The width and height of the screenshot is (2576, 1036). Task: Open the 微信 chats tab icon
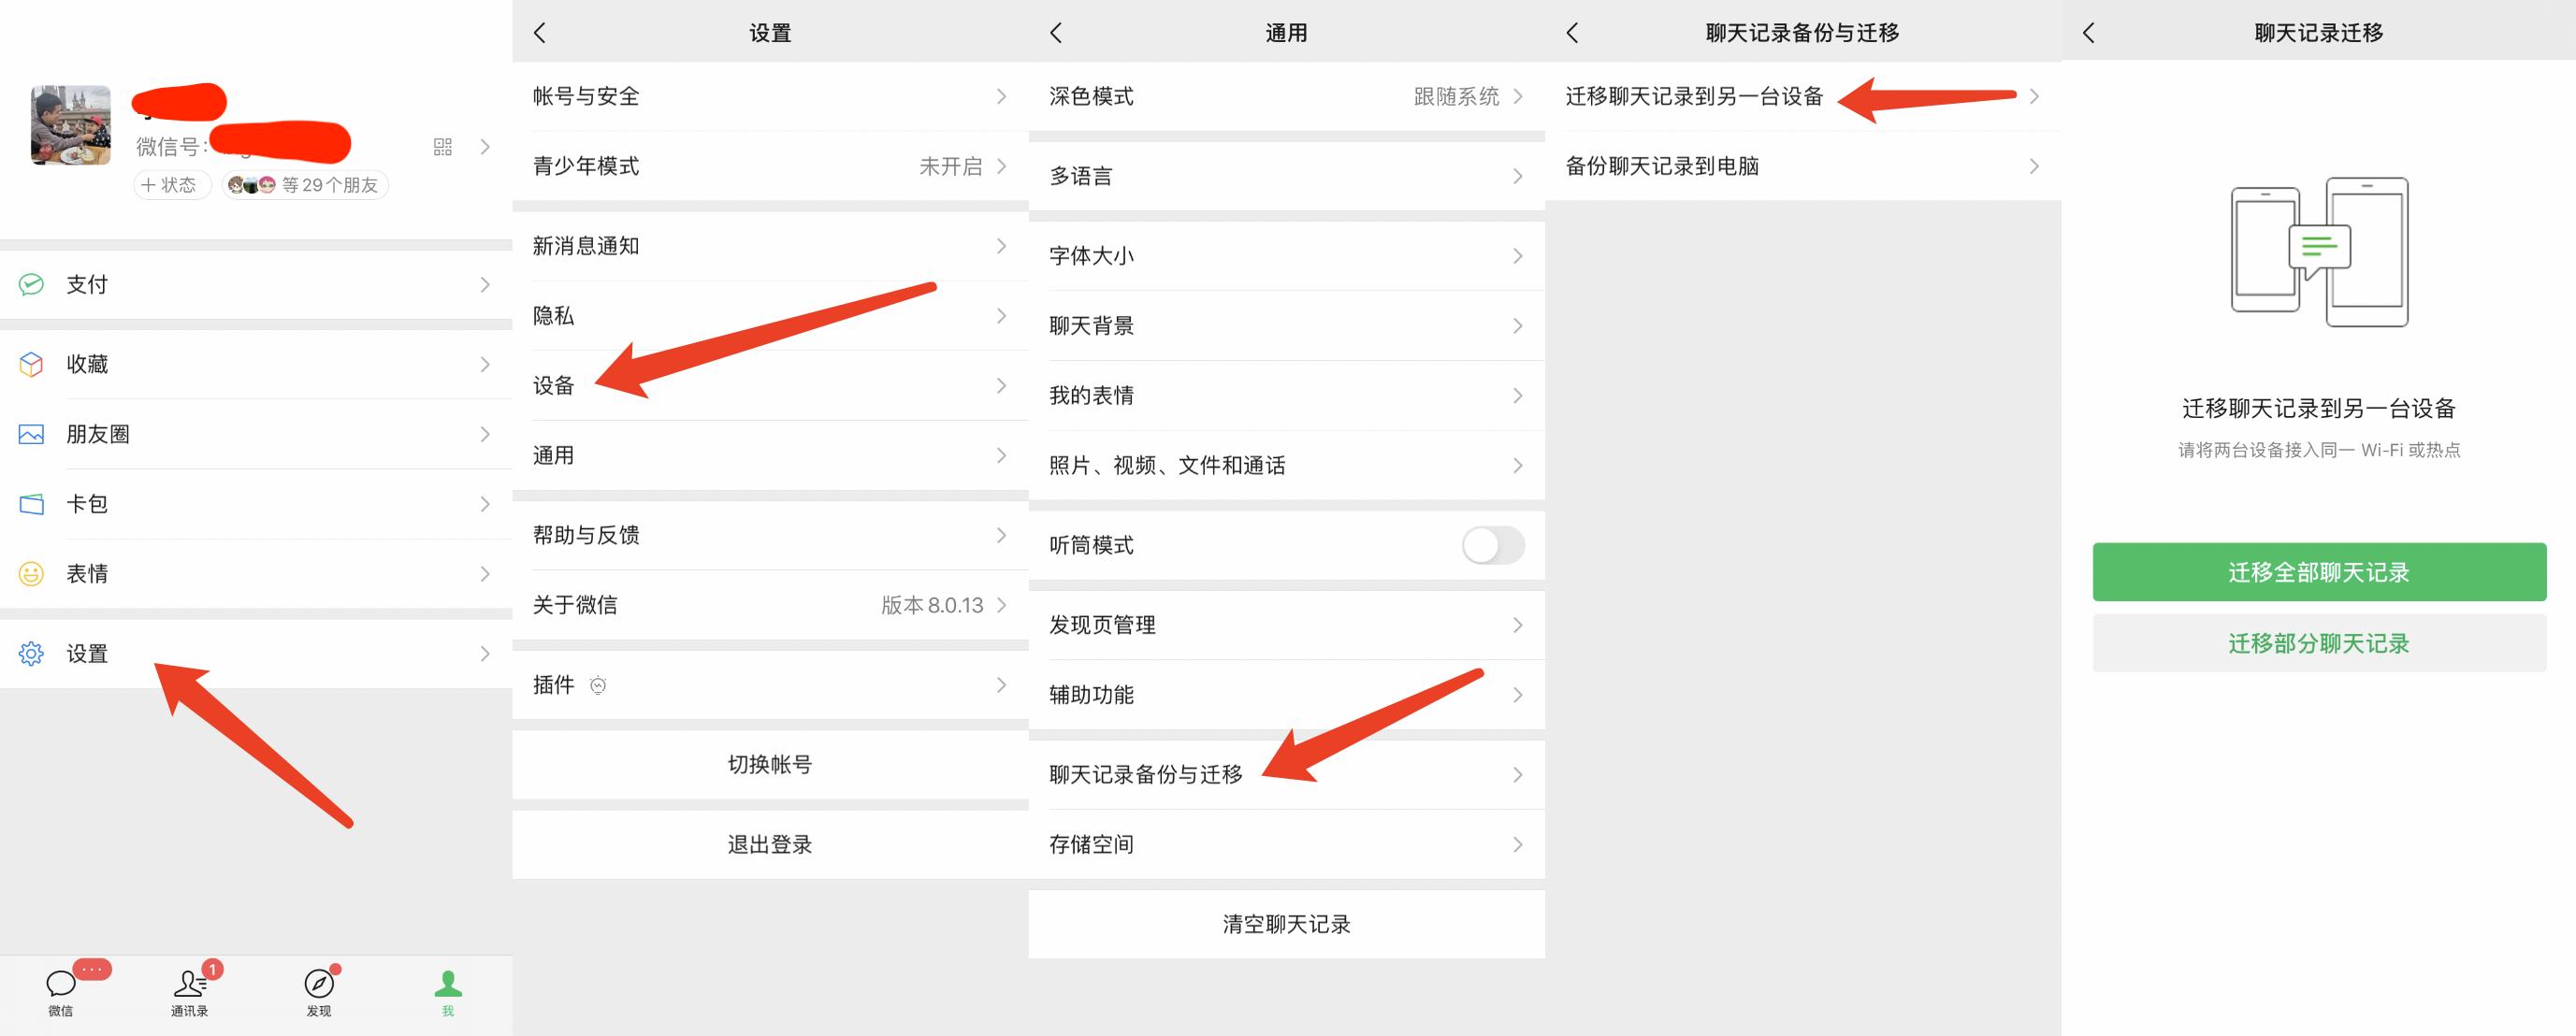point(62,983)
